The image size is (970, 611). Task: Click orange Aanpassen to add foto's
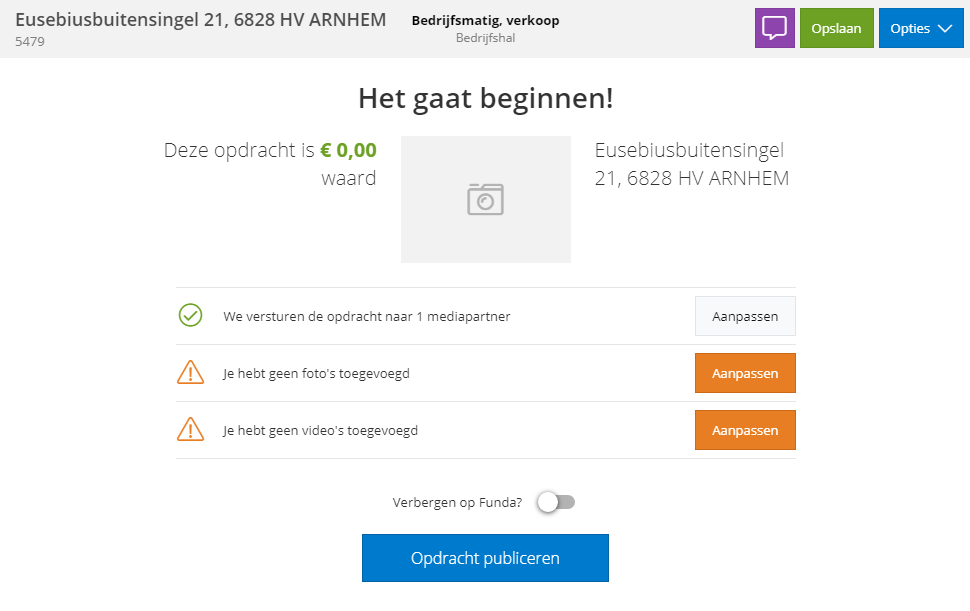(x=745, y=373)
